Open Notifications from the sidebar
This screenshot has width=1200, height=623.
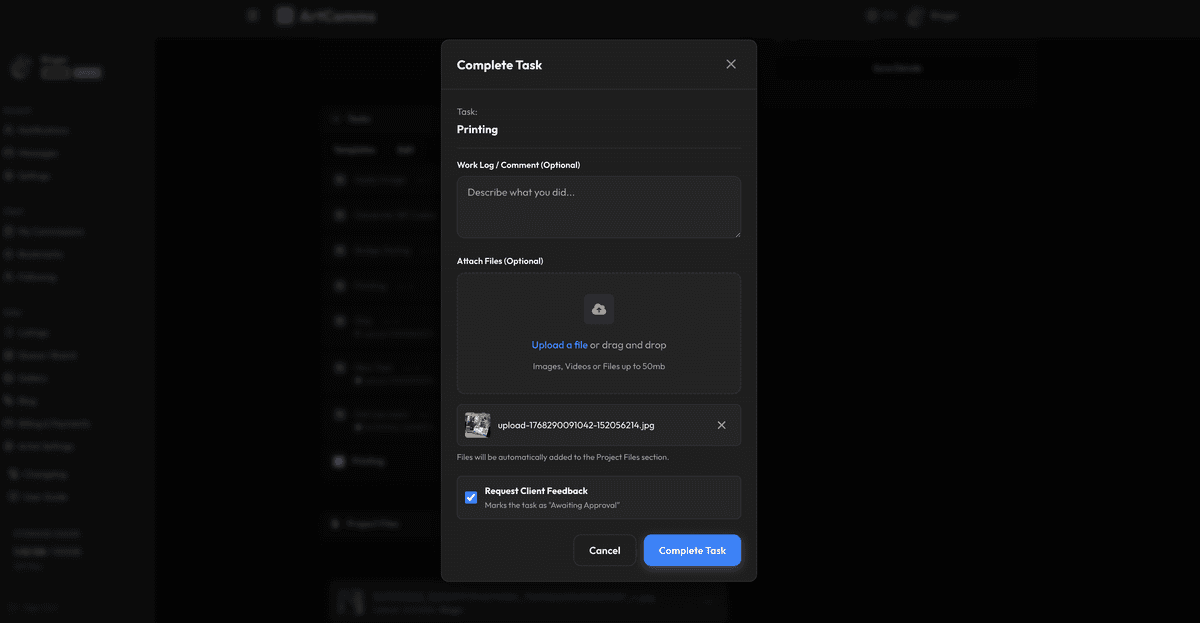tap(42, 129)
